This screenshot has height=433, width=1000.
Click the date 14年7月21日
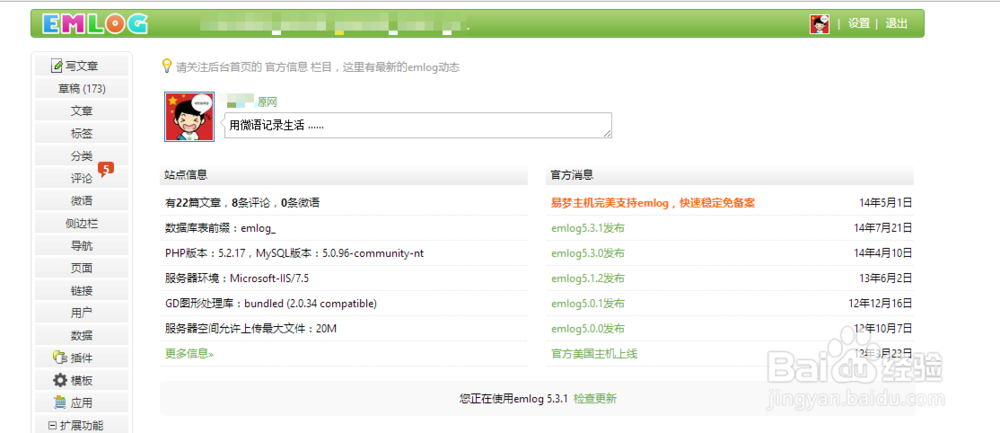(883, 228)
